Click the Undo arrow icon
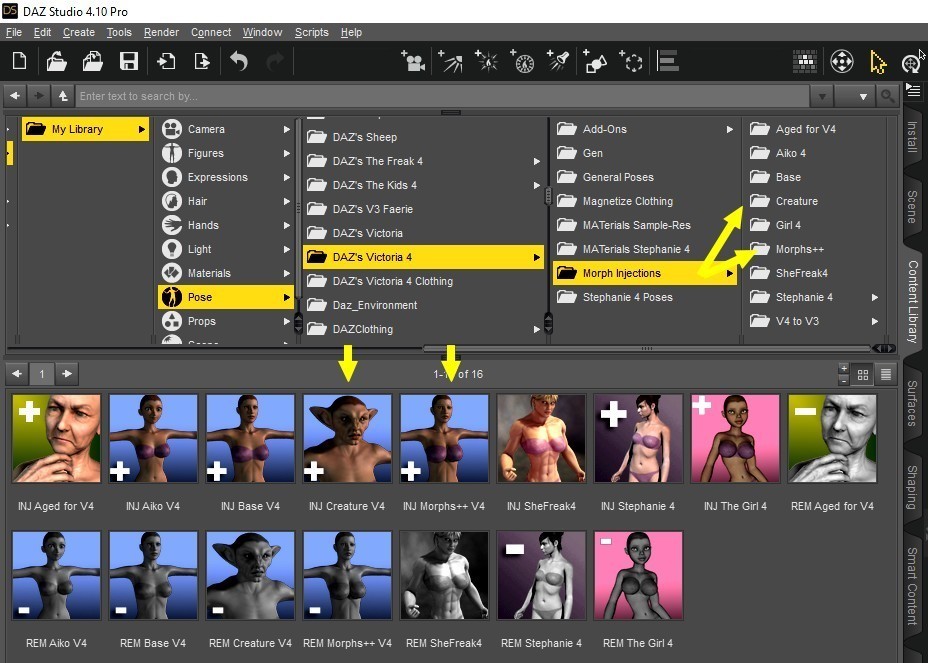 click(x=239, y=61)
